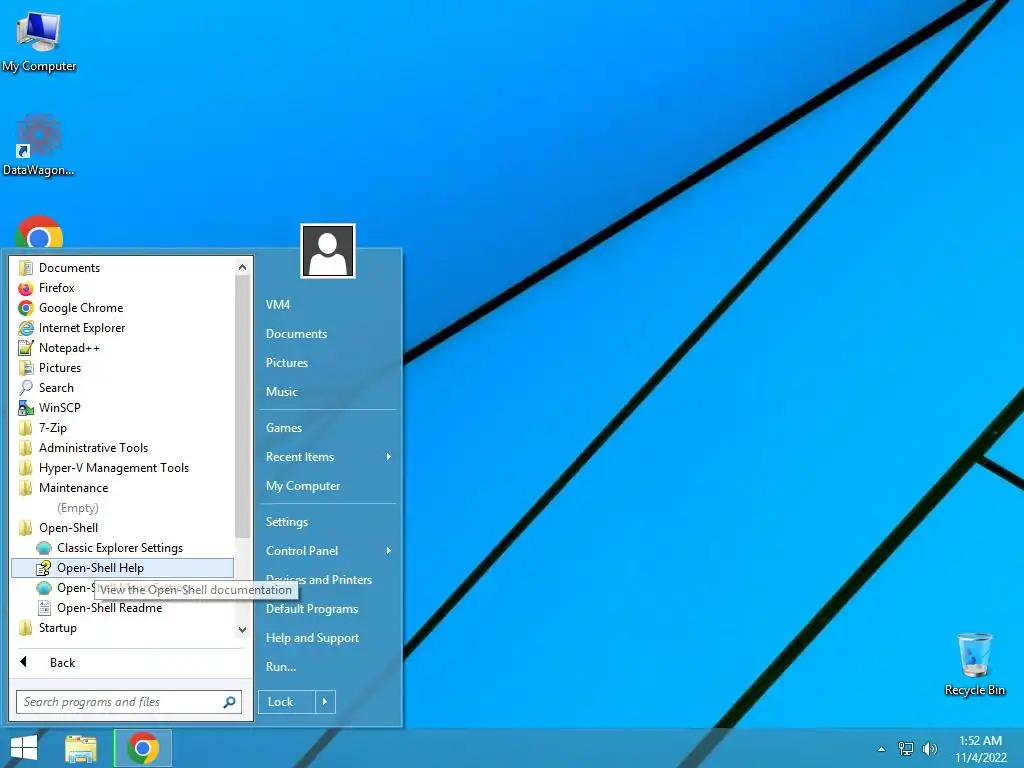Open the Open-Shell Readme entry
This screenshot has height=768, width=1024.
coord(123,608)
